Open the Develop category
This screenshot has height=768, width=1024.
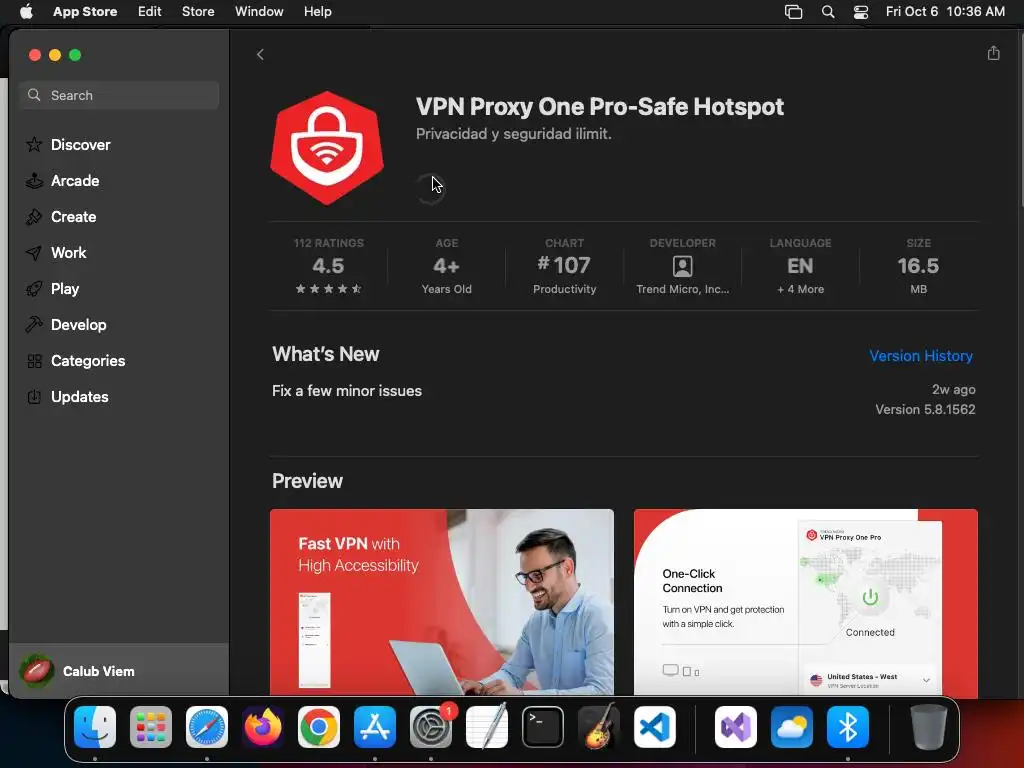click(x=65, y=325)
